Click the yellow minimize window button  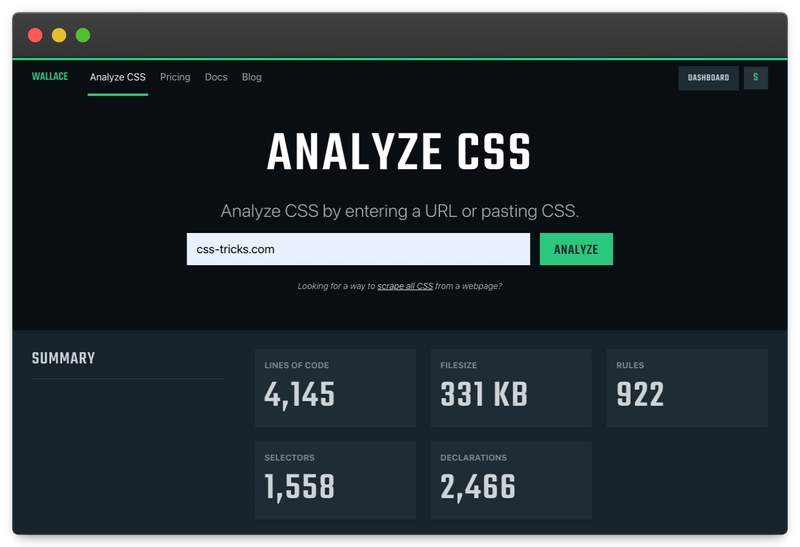[59, 35]
